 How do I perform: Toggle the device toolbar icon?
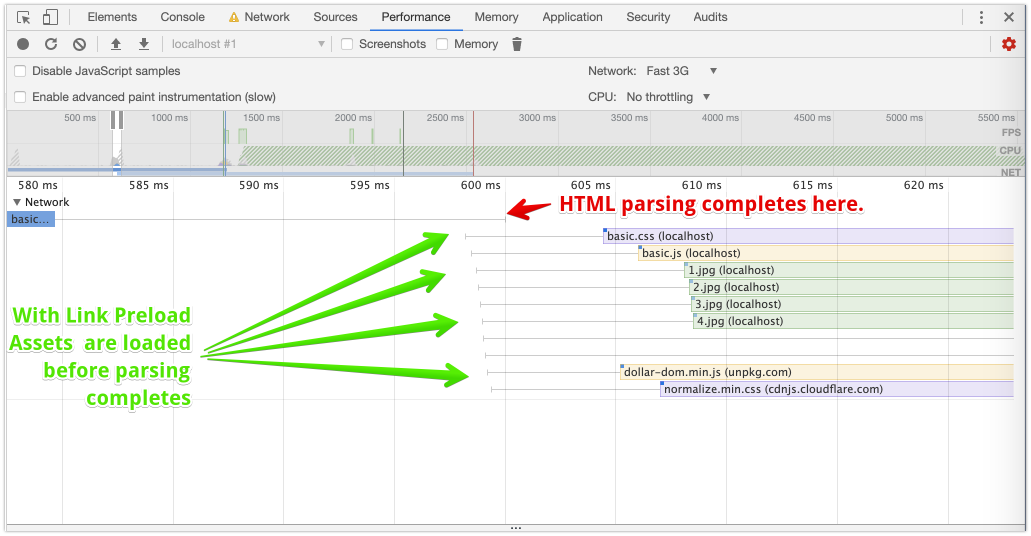click(x=50, y=17)
